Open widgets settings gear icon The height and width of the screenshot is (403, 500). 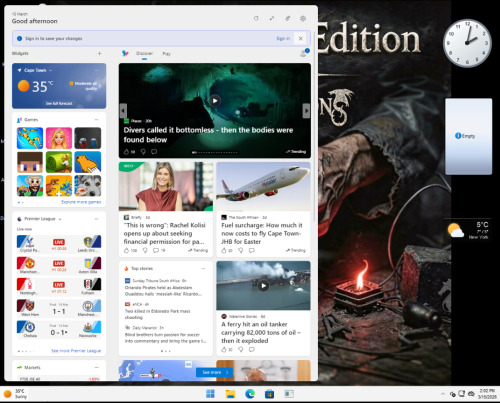303,18
